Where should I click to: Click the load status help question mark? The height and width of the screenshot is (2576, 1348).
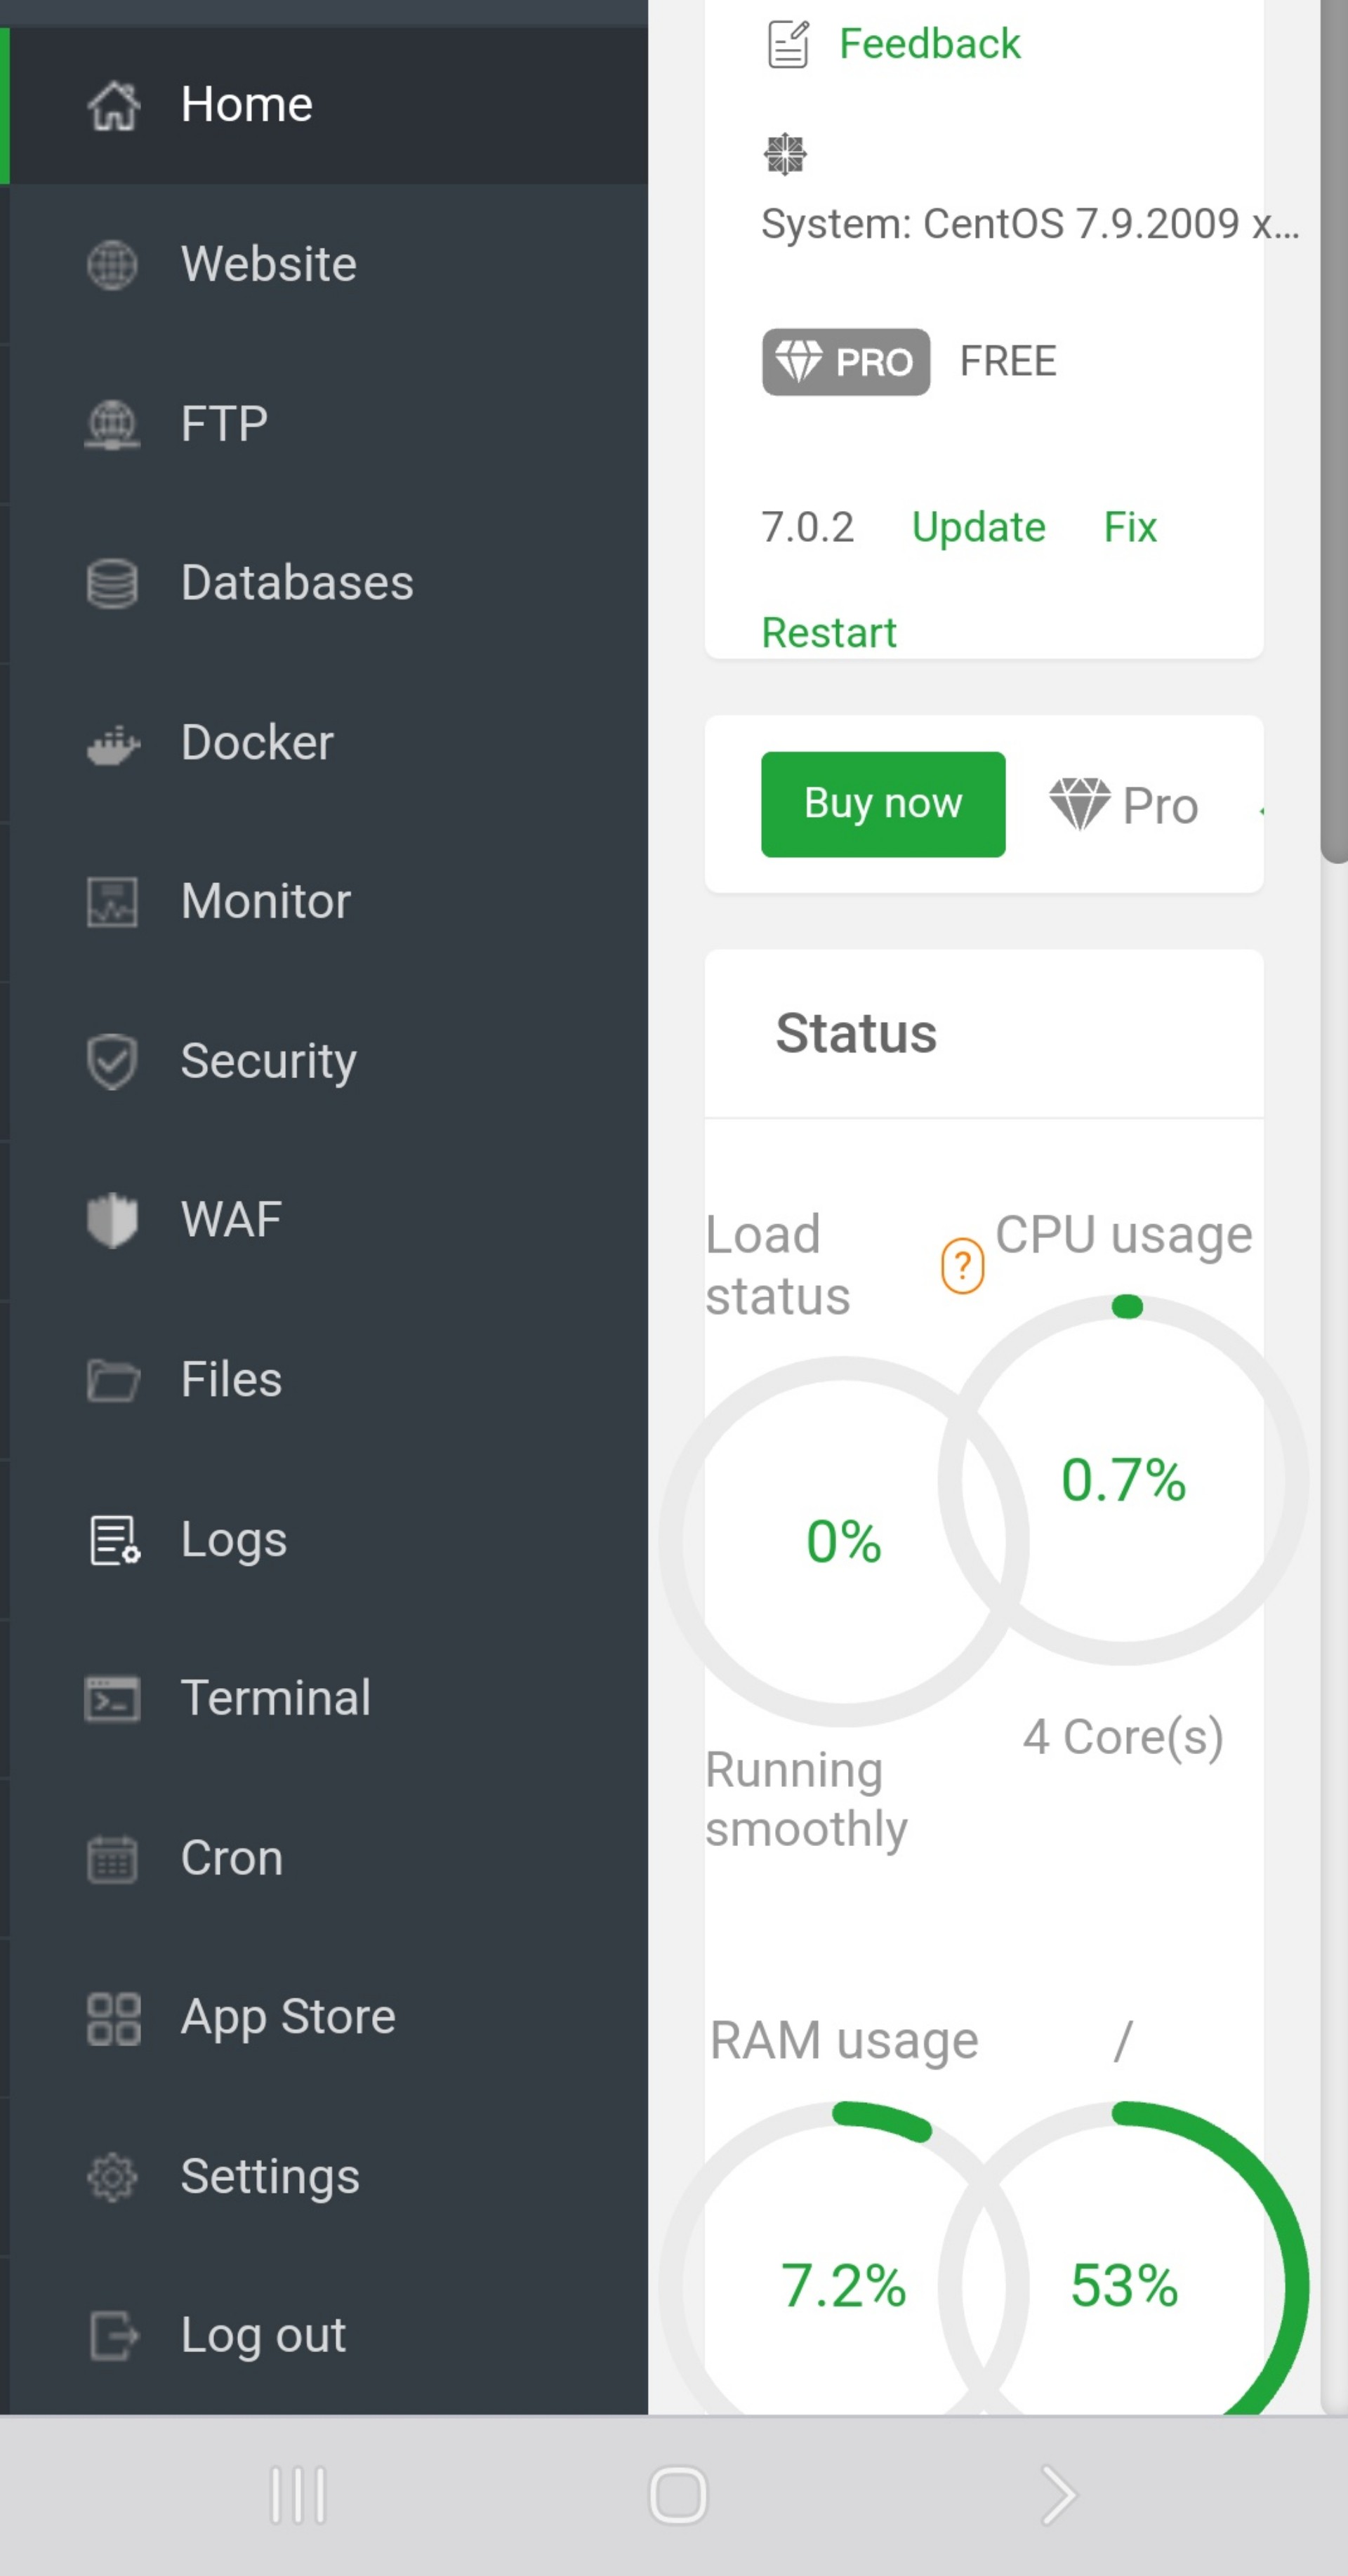tap(962, 1266)
